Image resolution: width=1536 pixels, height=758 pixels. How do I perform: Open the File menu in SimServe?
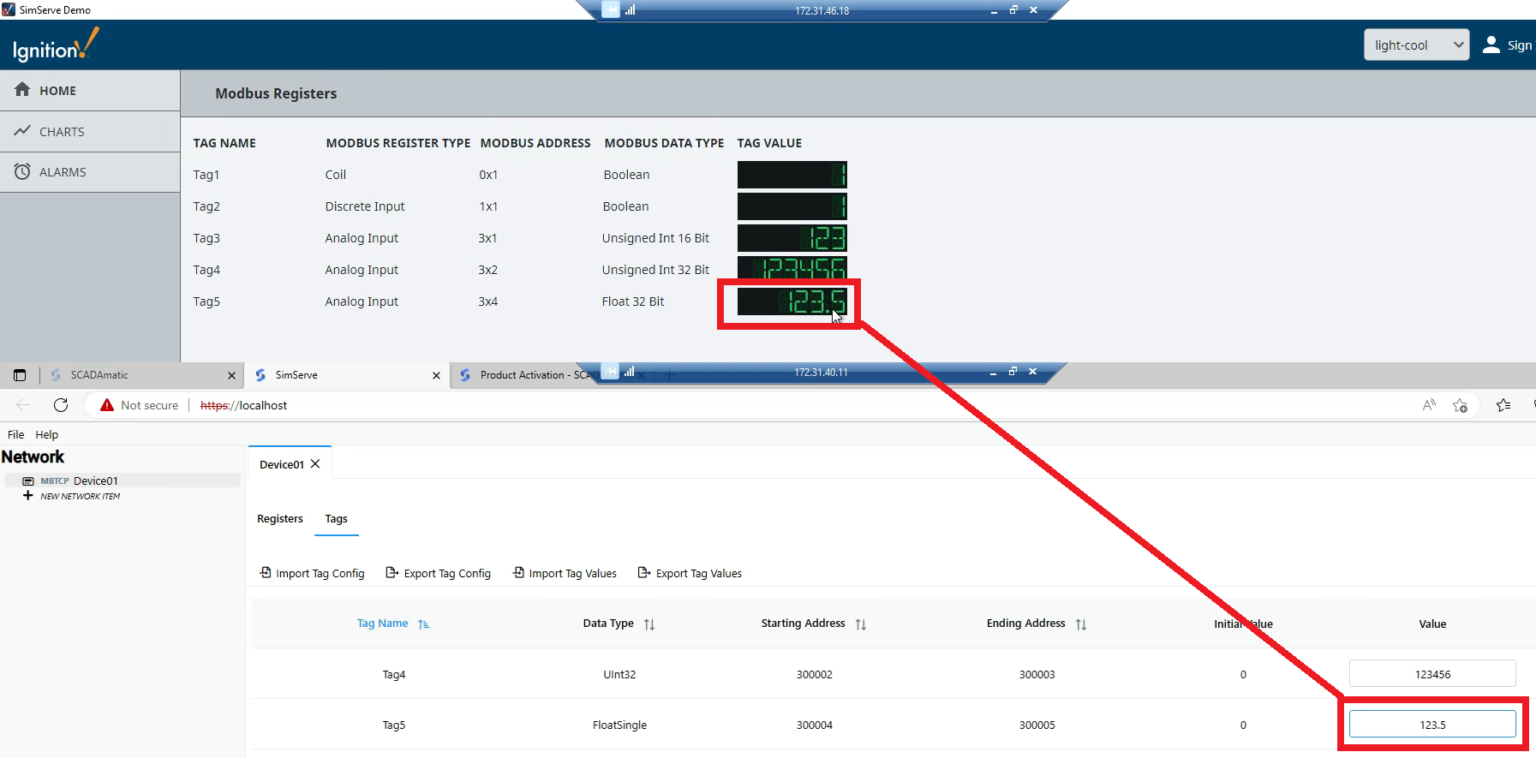pos(15,434)
